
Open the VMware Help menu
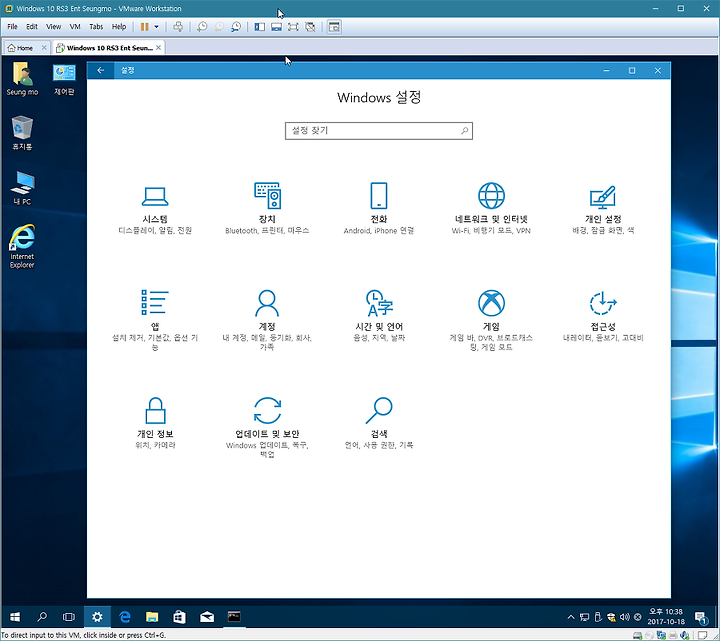pos(119,27)
